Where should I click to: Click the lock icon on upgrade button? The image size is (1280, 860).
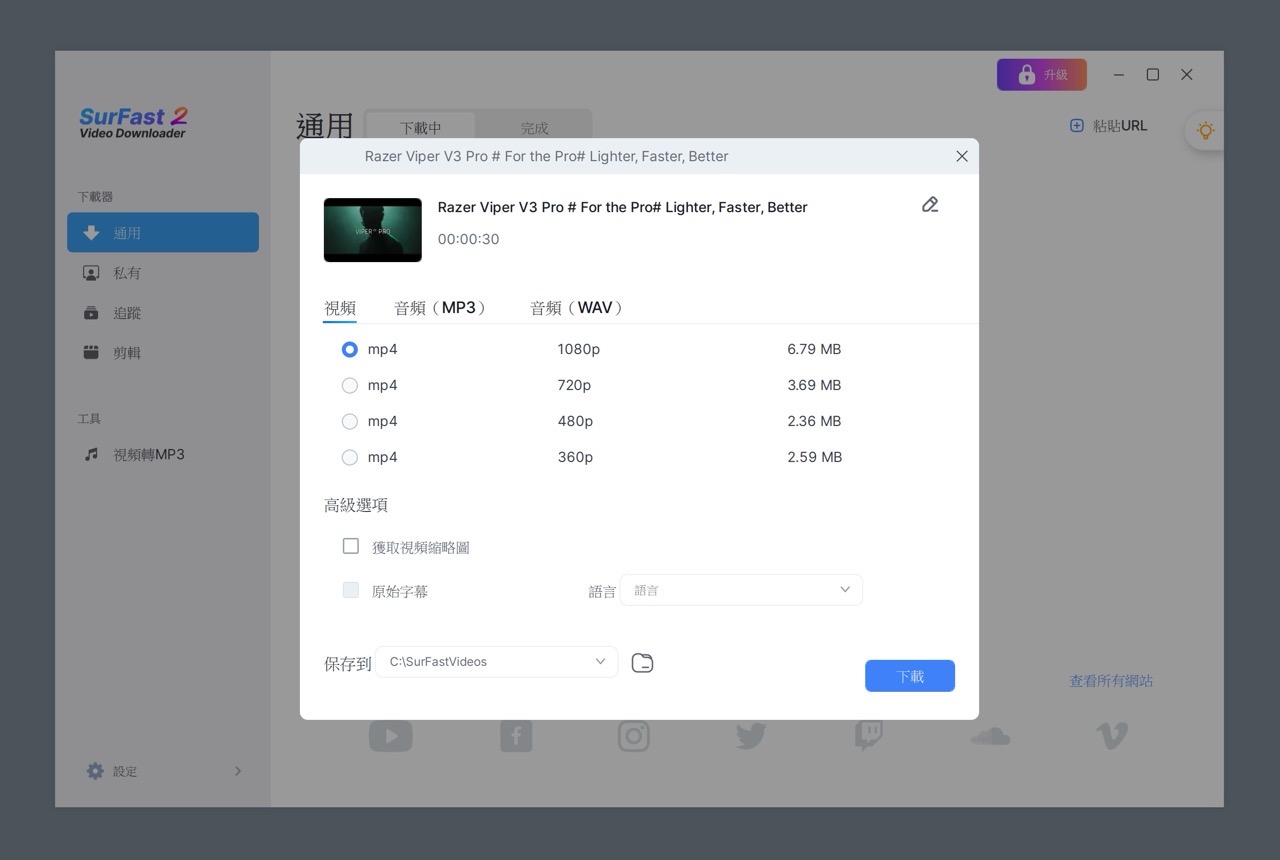(1026, 75)
